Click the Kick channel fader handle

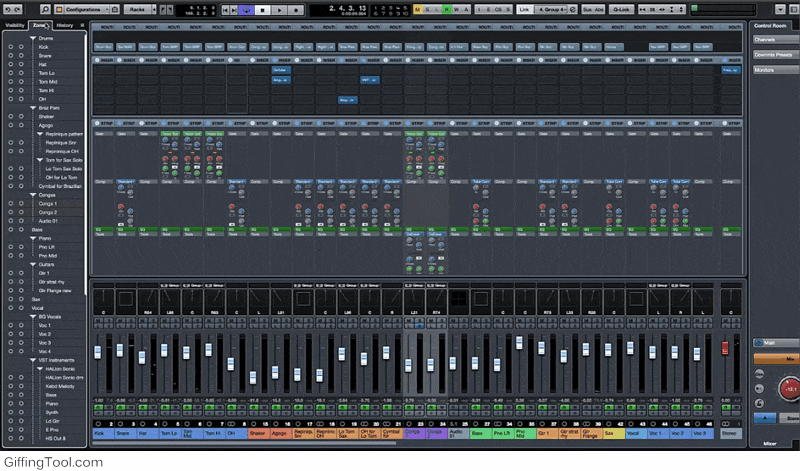coord(97,352)
